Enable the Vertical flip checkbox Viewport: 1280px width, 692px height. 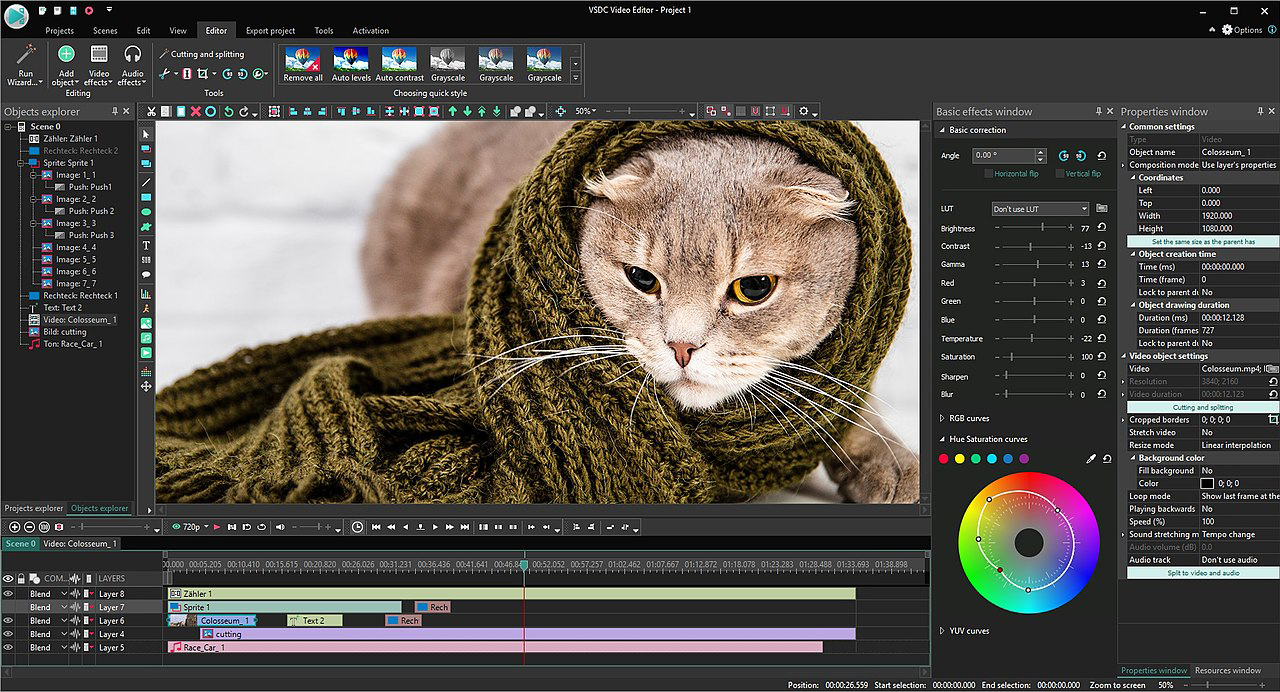(x=1059, y=174)
